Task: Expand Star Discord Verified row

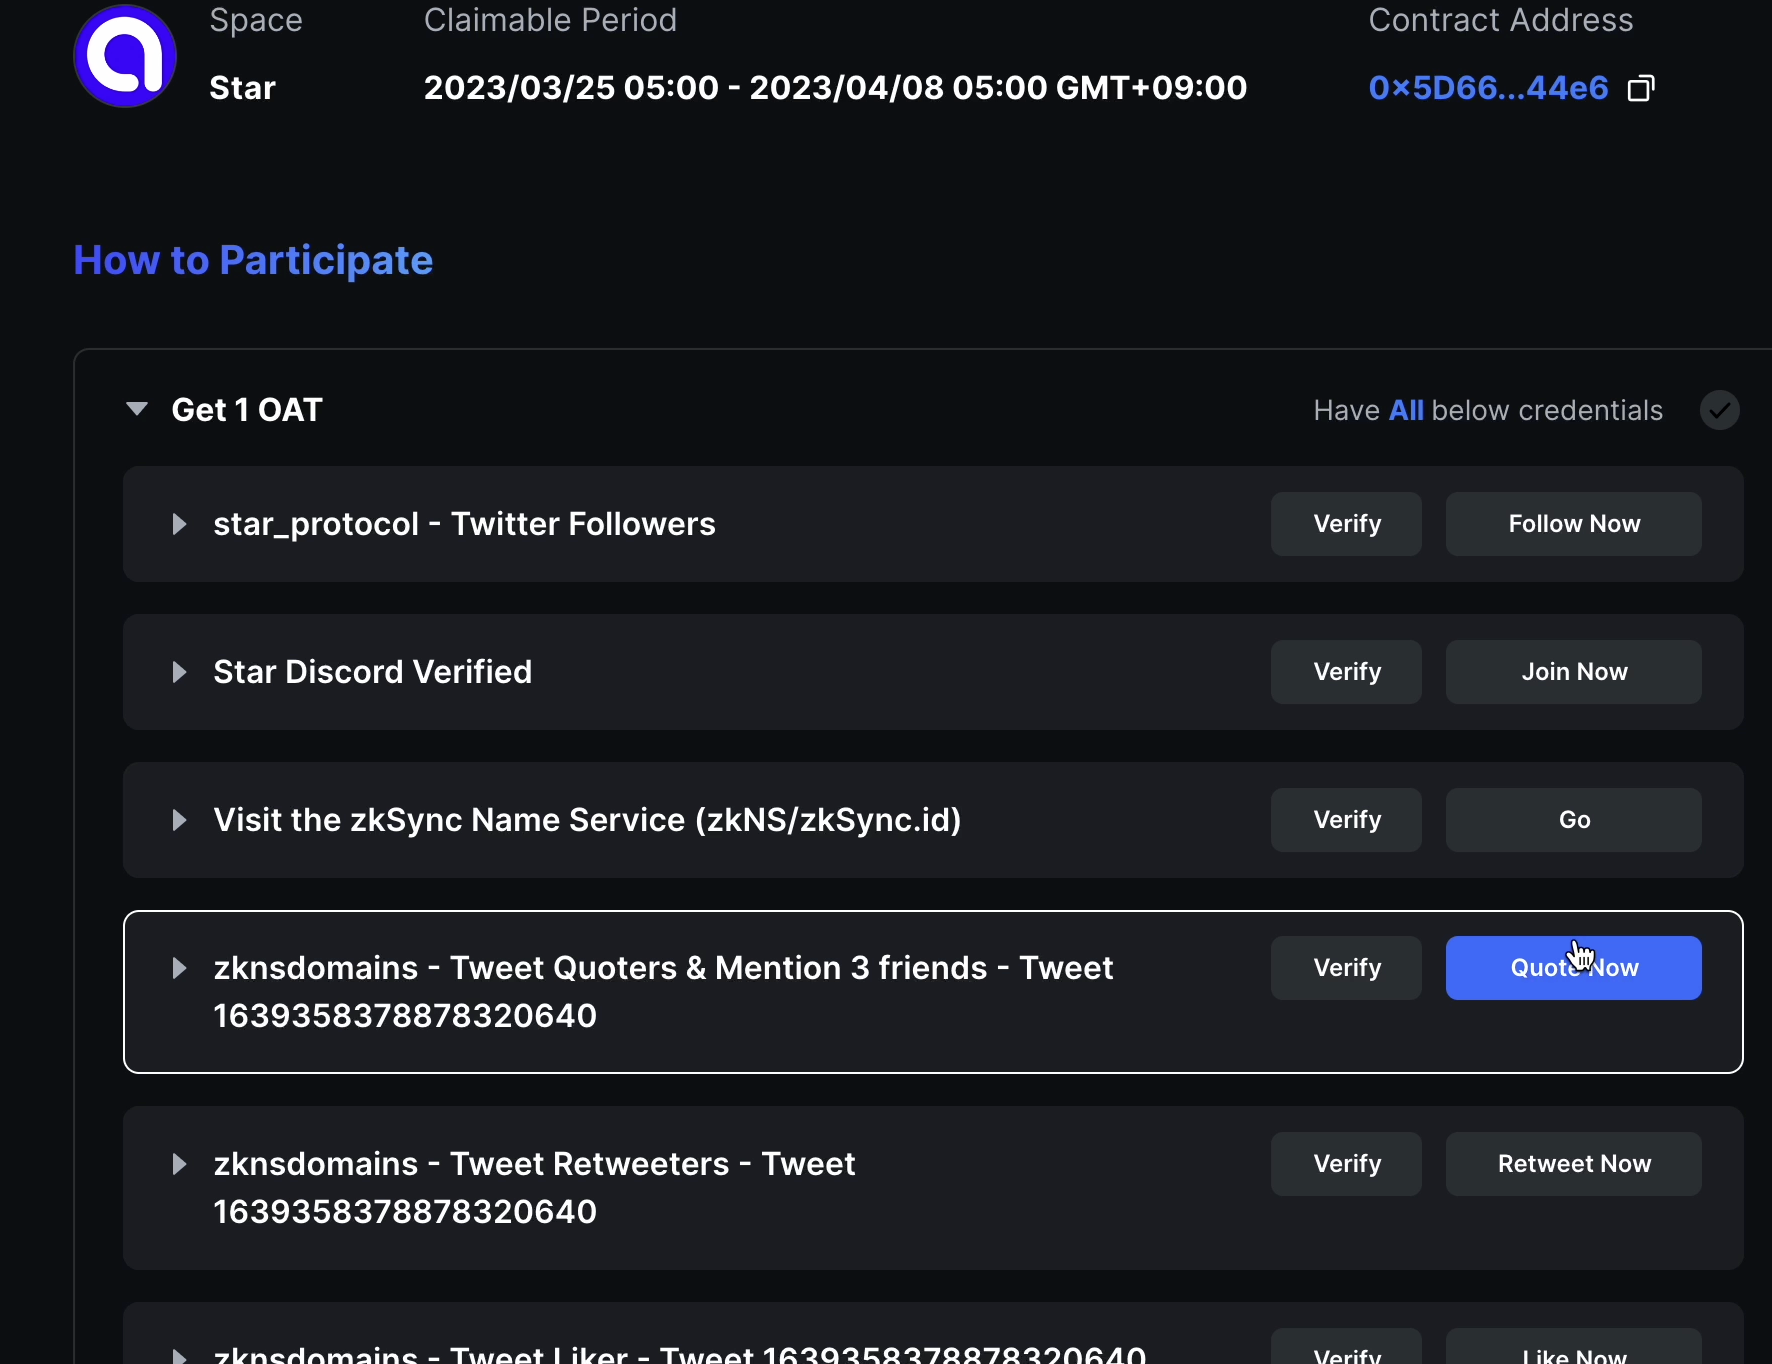Action: tap(179, 672)
